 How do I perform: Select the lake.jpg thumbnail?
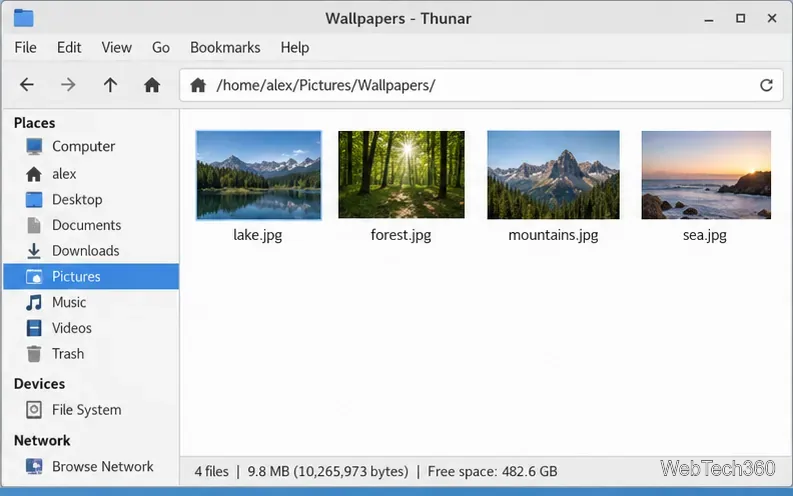click(x=258, y=175)
